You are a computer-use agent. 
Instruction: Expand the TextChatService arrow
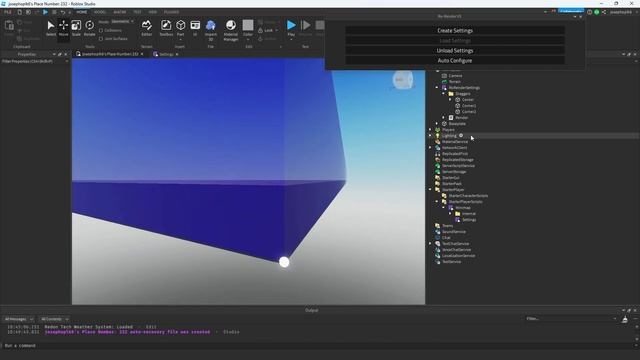pyautogui.click(x=430, y=244)
